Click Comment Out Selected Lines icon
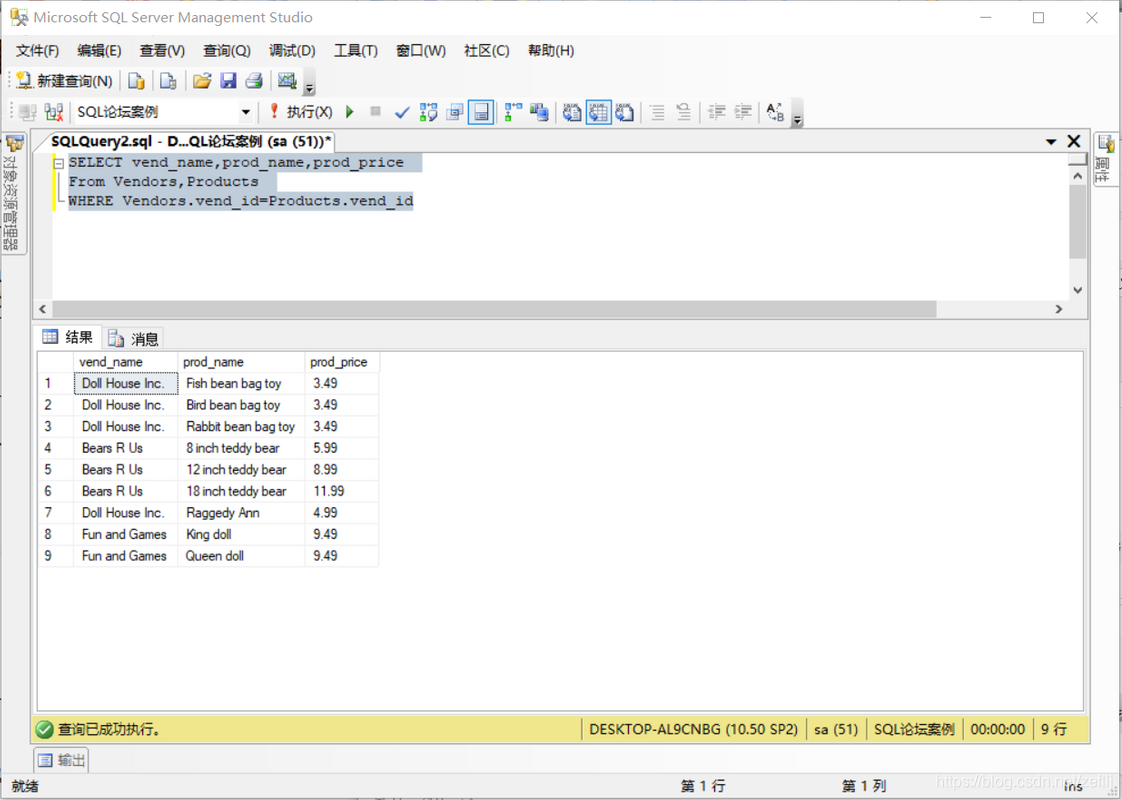 point(658,112)
